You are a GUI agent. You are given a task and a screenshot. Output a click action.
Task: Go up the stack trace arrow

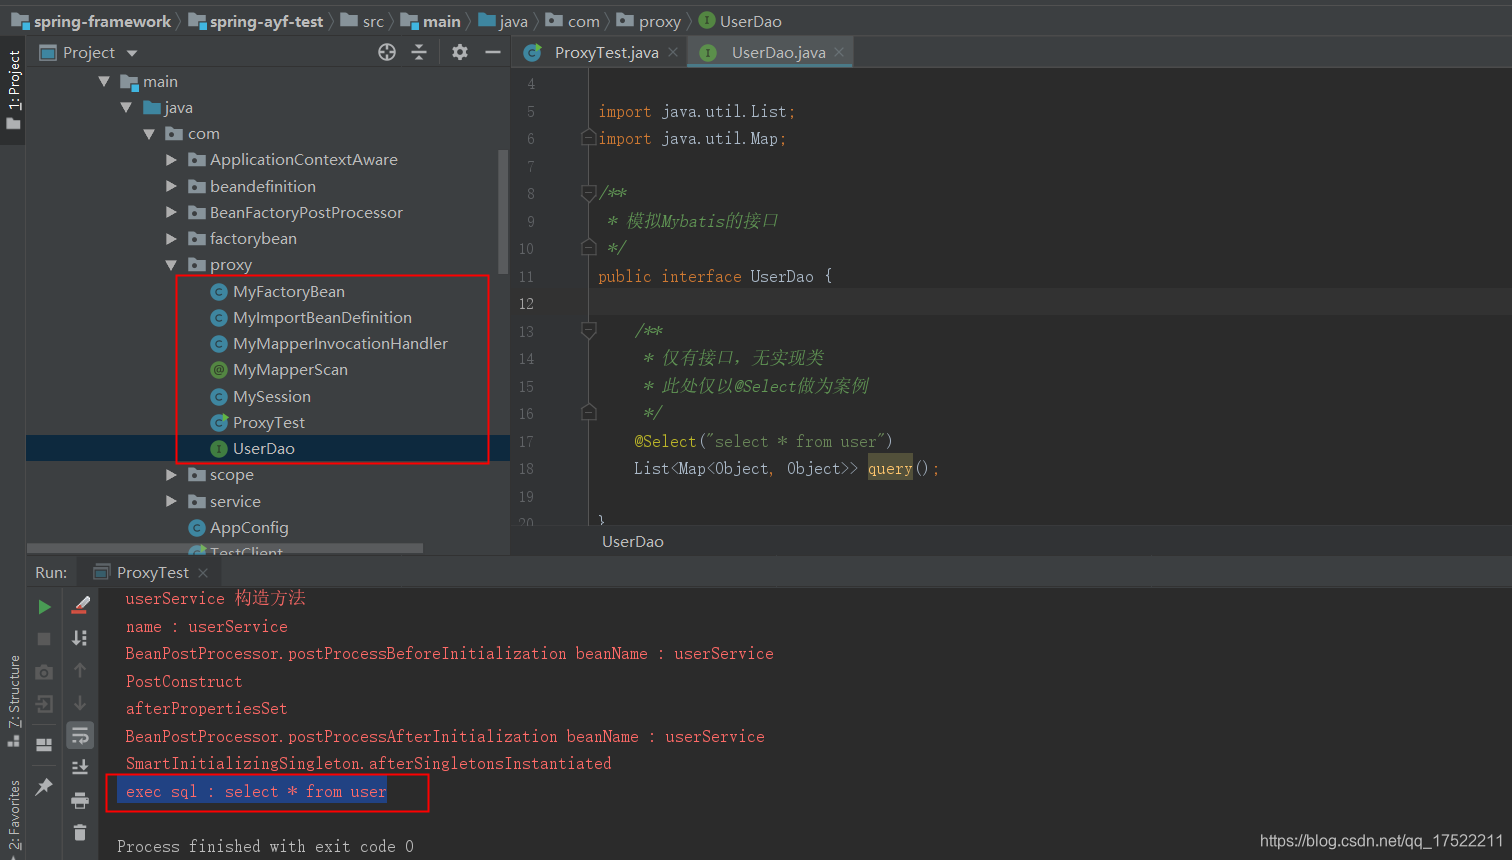[80, 671]
